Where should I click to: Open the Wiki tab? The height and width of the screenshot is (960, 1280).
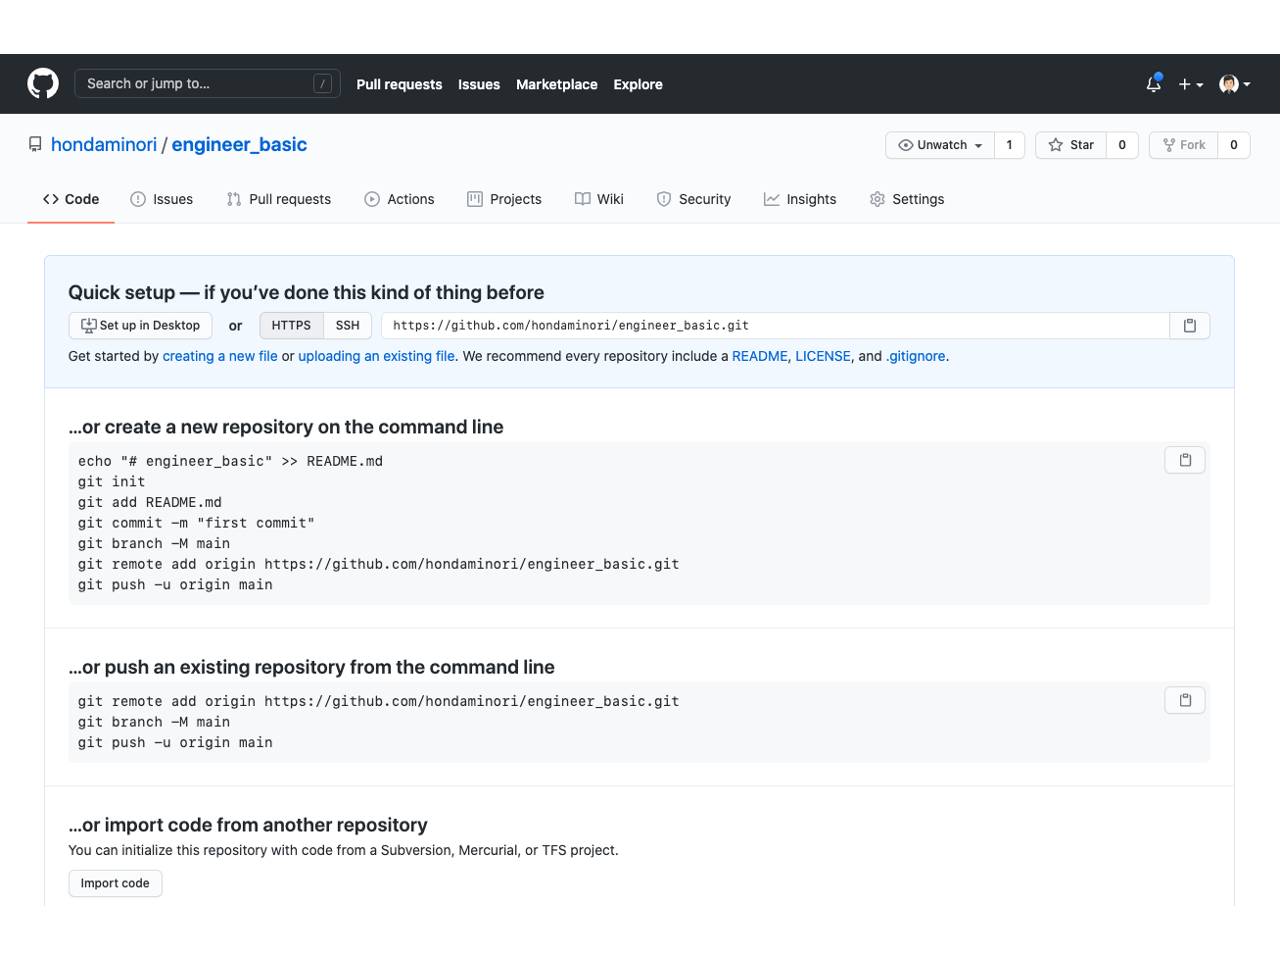click(x=599, y=199)
